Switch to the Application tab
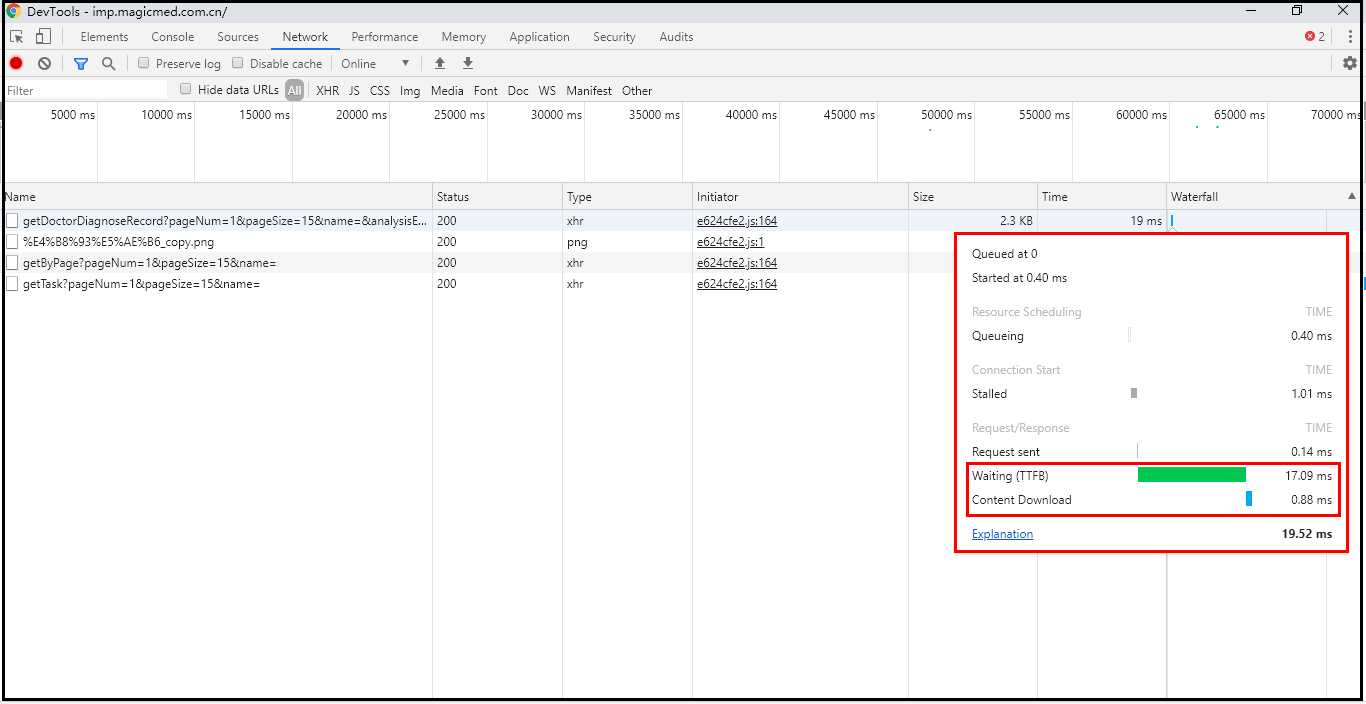 click(x=539, y=37)
